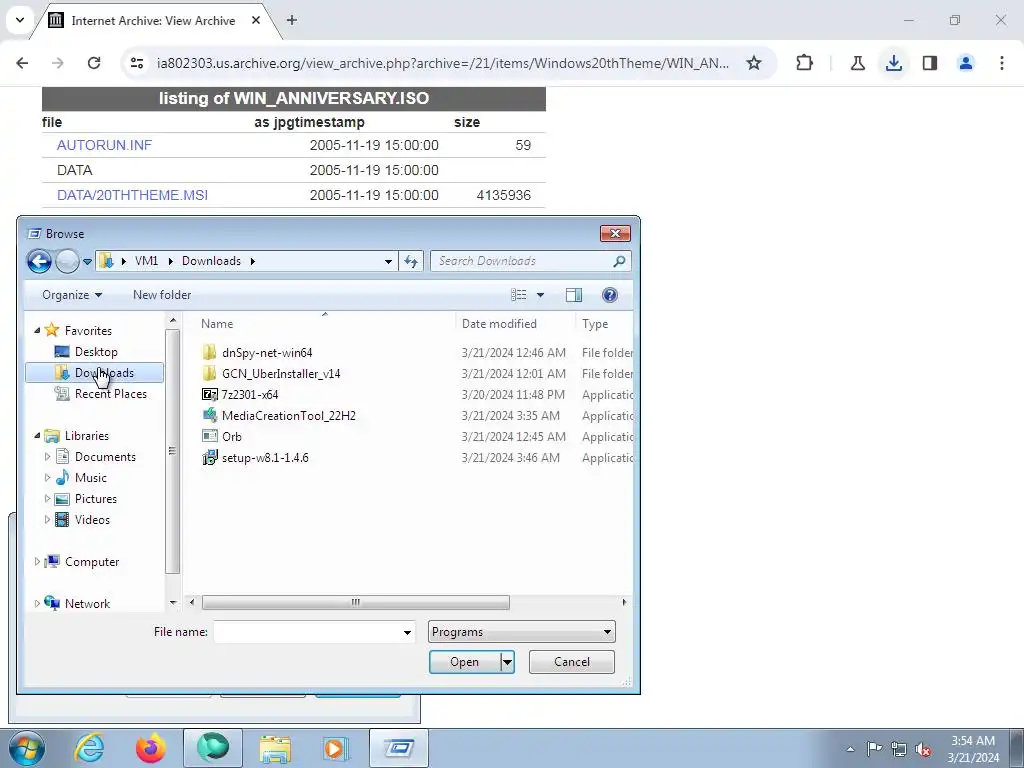This screenshot has width=1024, height=768.
Task: Open a new Chrome tab
Action: (292, 20)
